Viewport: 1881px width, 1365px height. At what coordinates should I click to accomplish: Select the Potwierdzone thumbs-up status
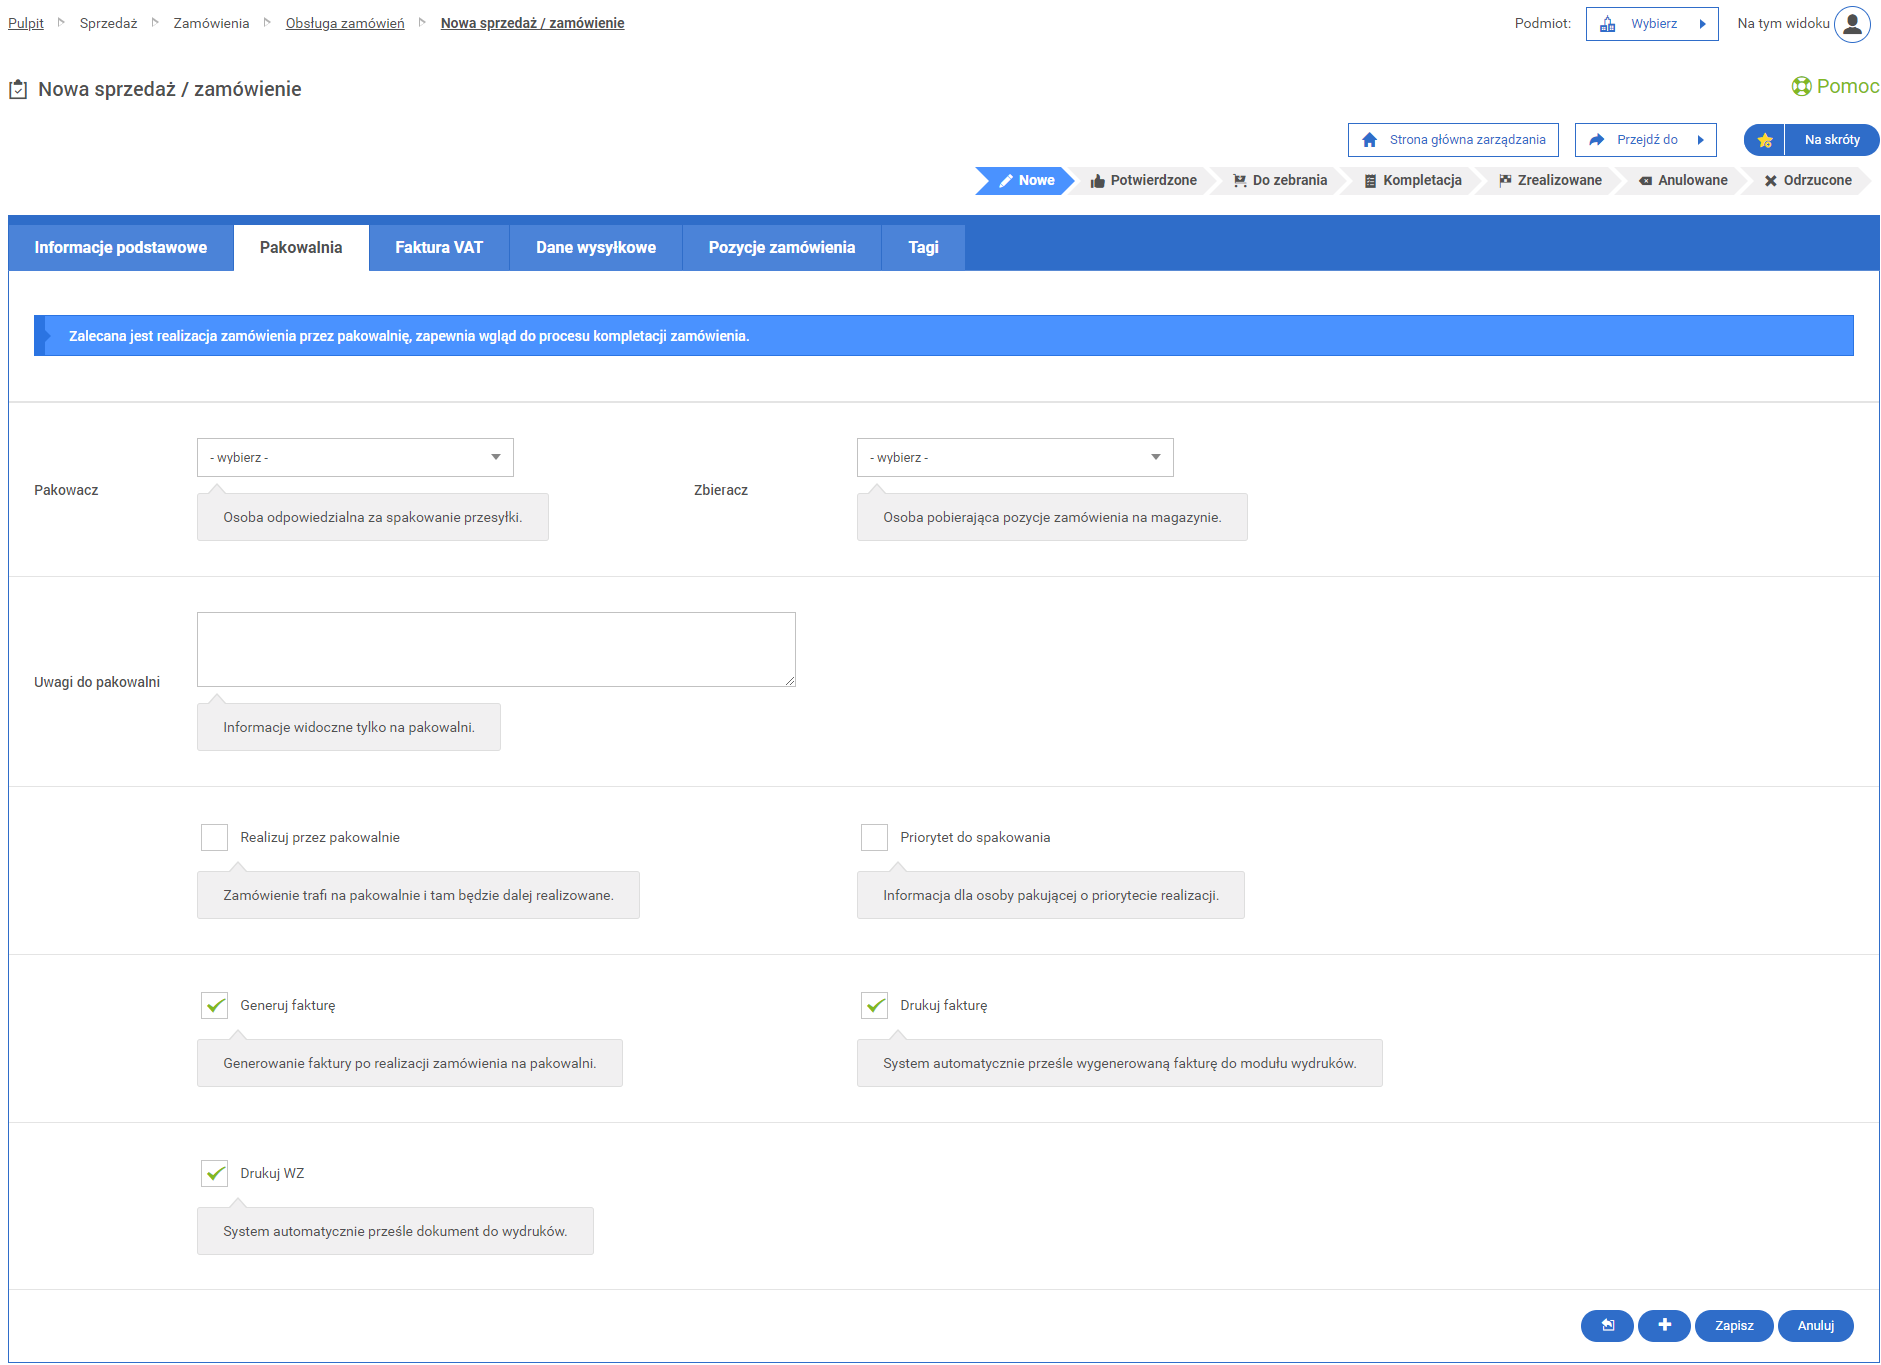tap(1143, 181)
